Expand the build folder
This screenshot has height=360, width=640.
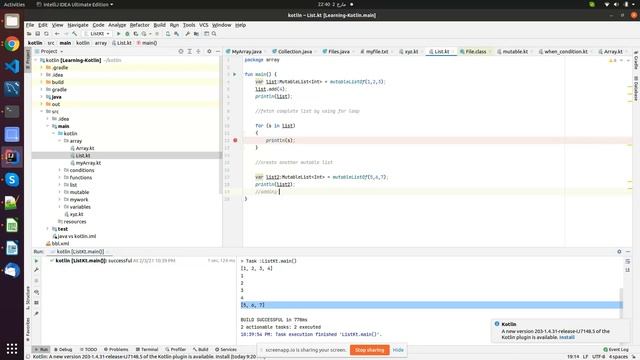point(41,82)
